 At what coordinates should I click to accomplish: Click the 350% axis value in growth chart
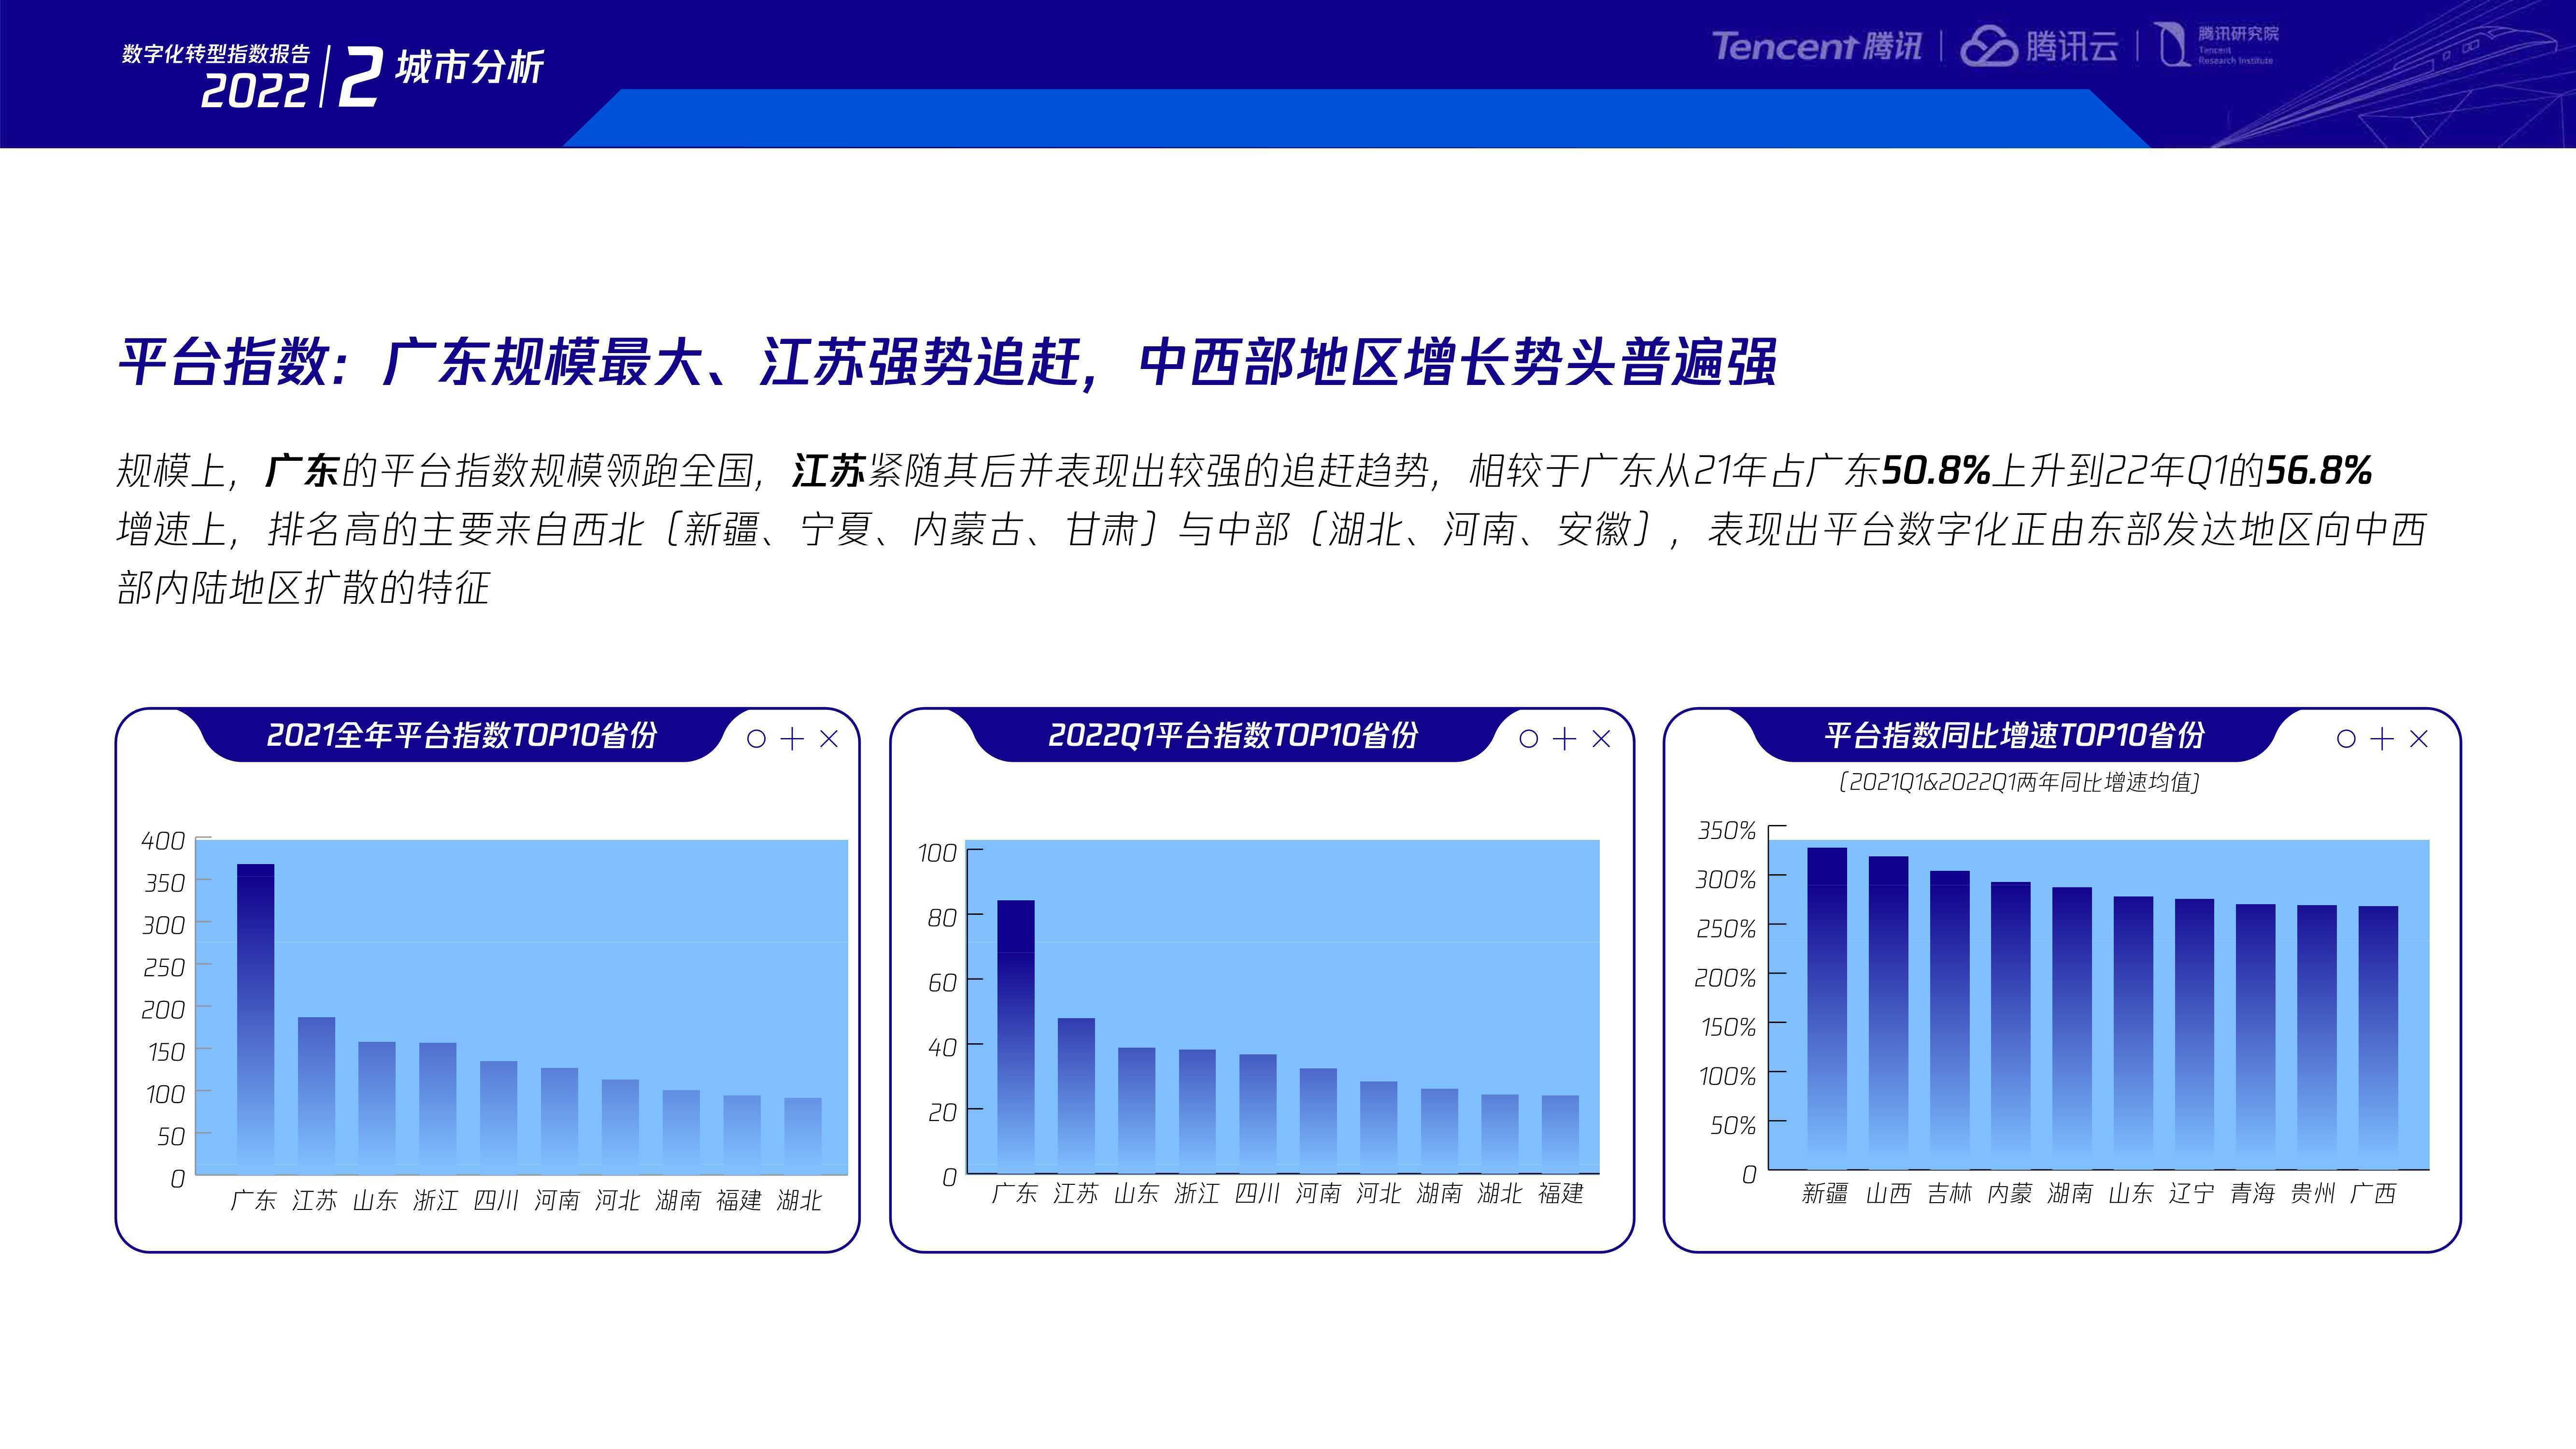coord(1726,830)
